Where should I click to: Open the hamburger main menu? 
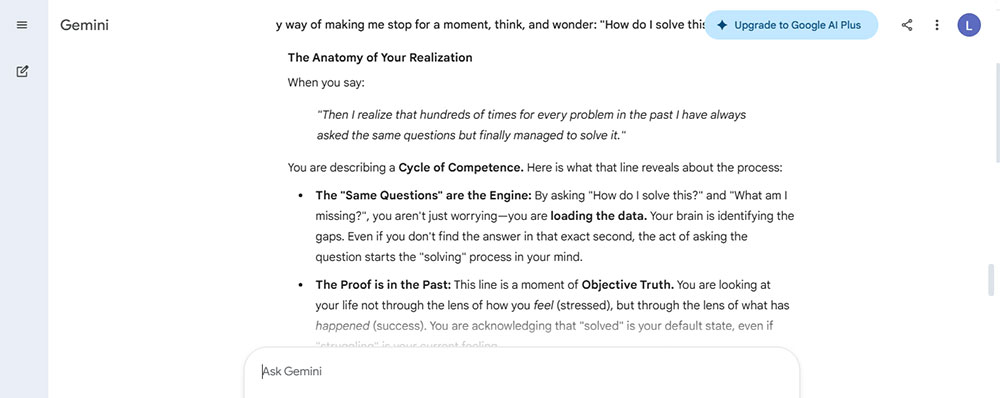click(x=22, y=25)
